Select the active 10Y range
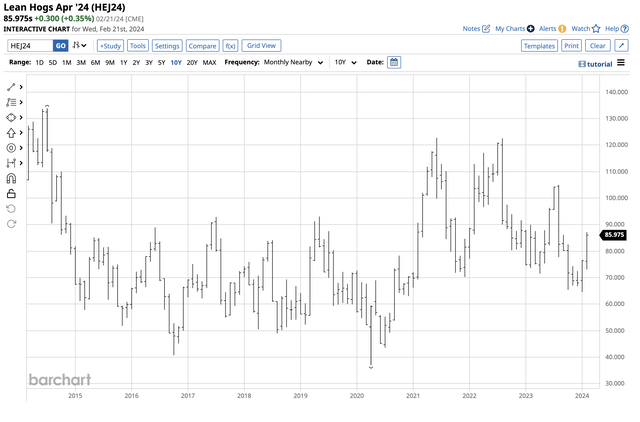This screenshot has width=640, height=422. 176,62
